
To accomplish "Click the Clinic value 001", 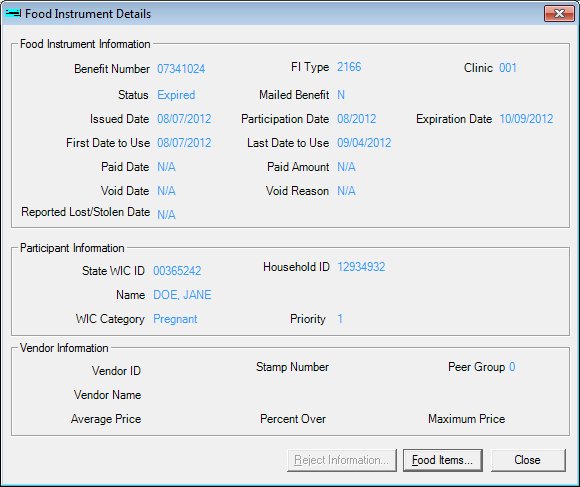I will [508, 68].
